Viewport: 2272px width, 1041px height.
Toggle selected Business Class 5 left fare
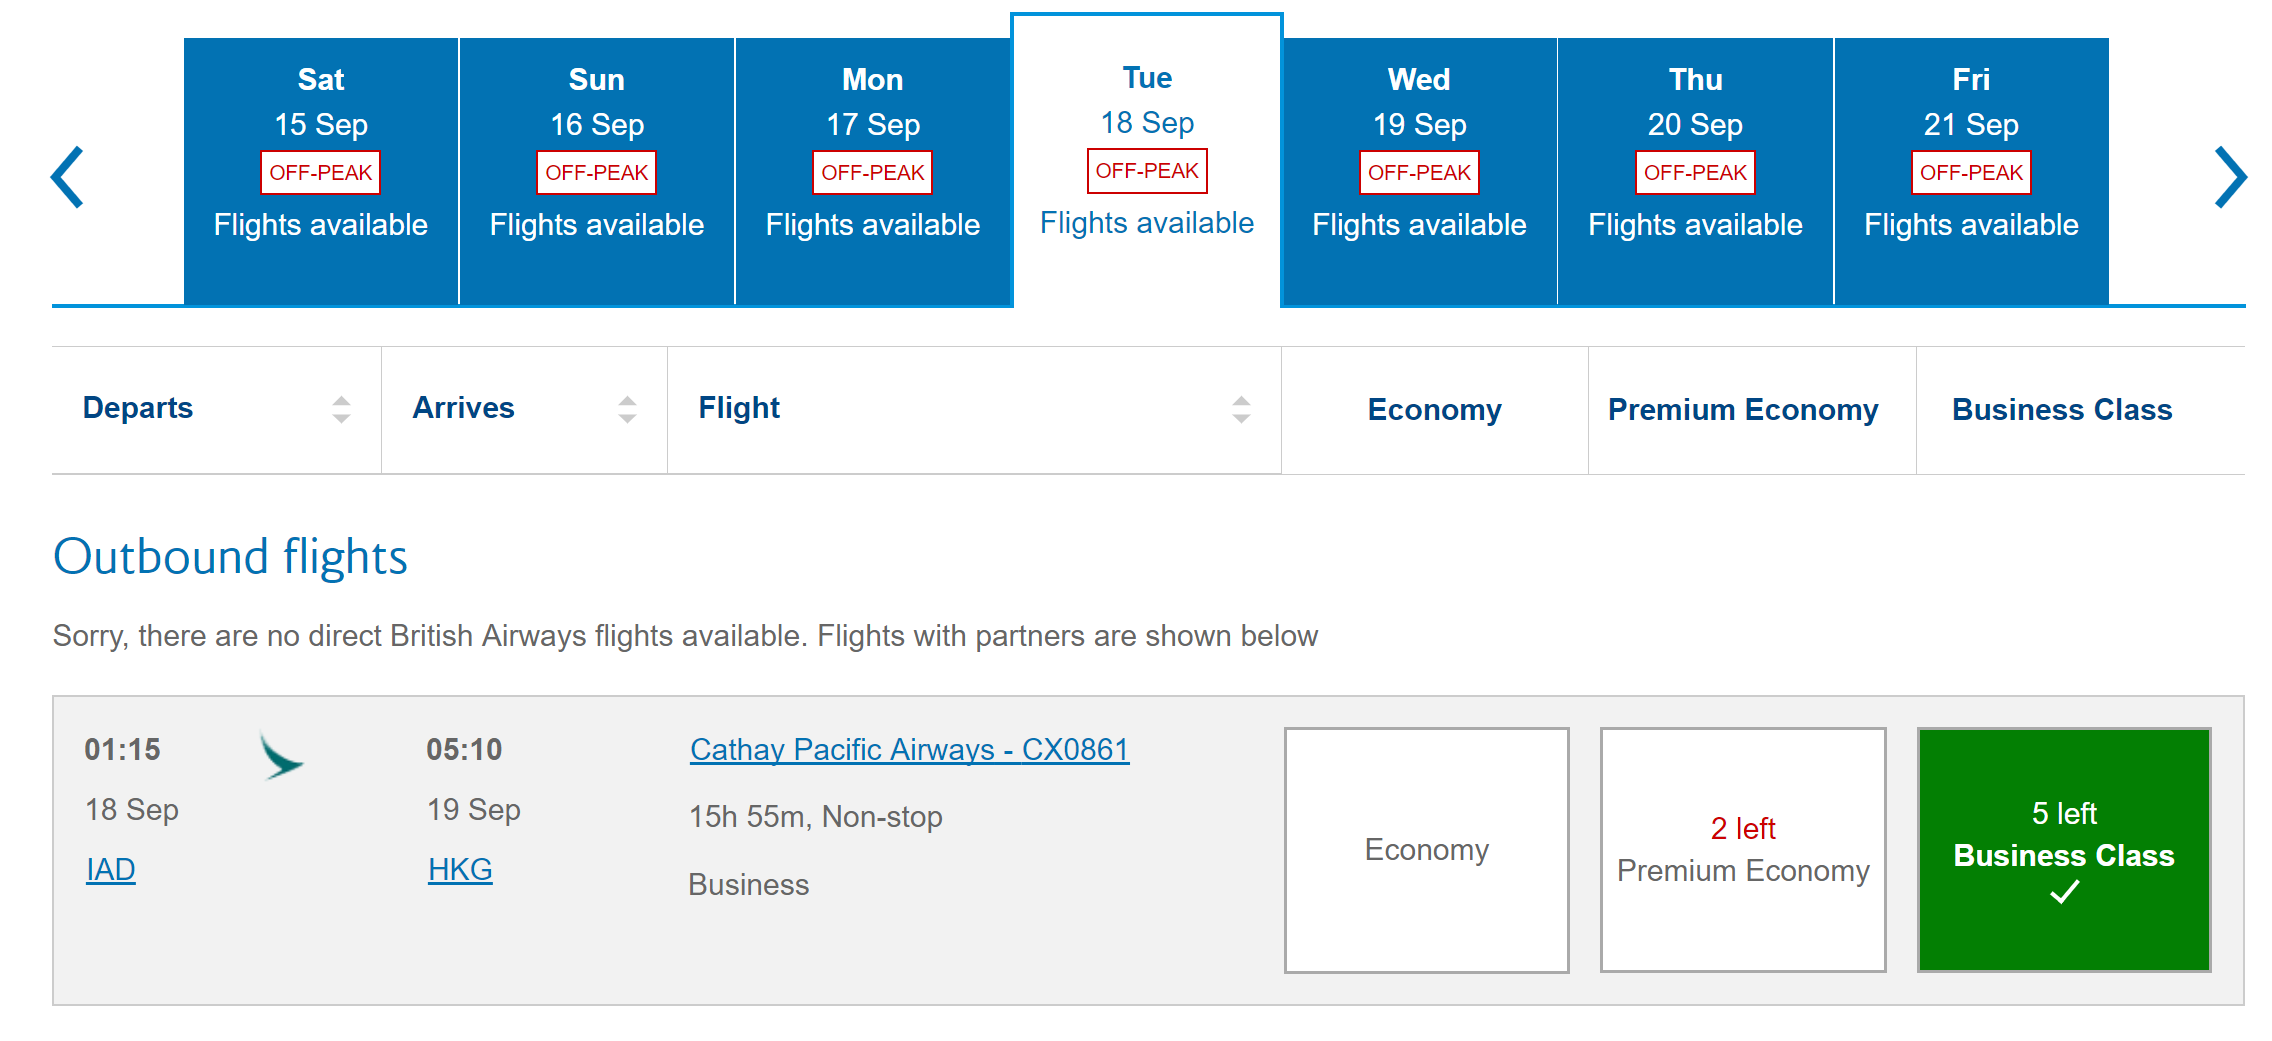click(x=2064, y=849)
